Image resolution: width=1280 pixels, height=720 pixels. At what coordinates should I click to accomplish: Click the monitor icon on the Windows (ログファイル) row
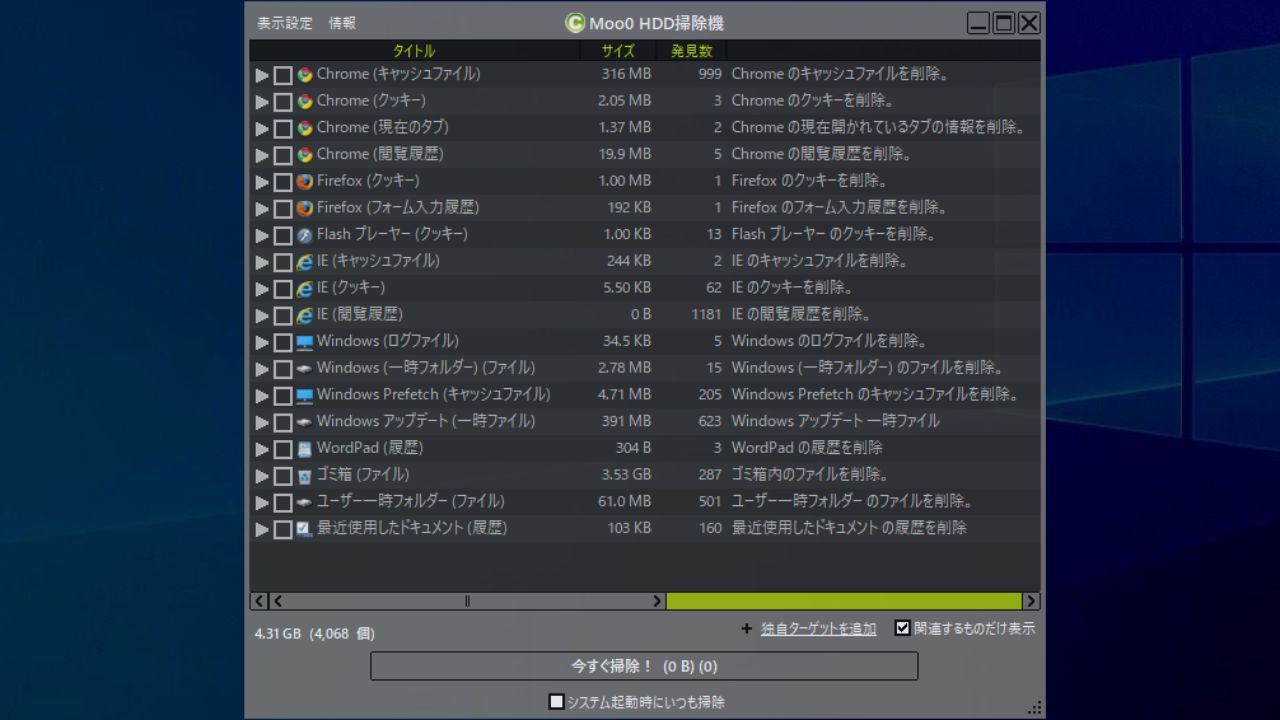tap(305, 342)
